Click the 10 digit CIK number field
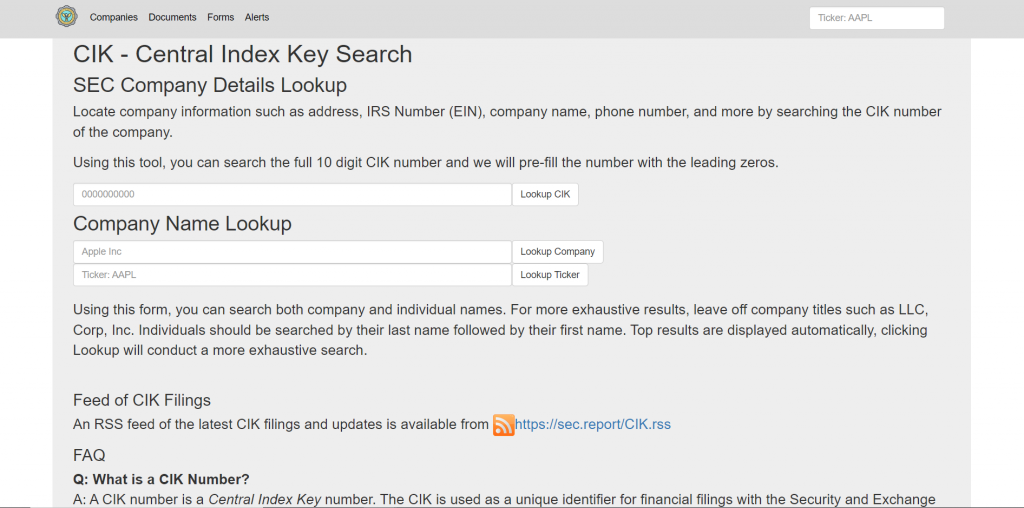The width and height of the screenshot is (1024, 508). 292,194
